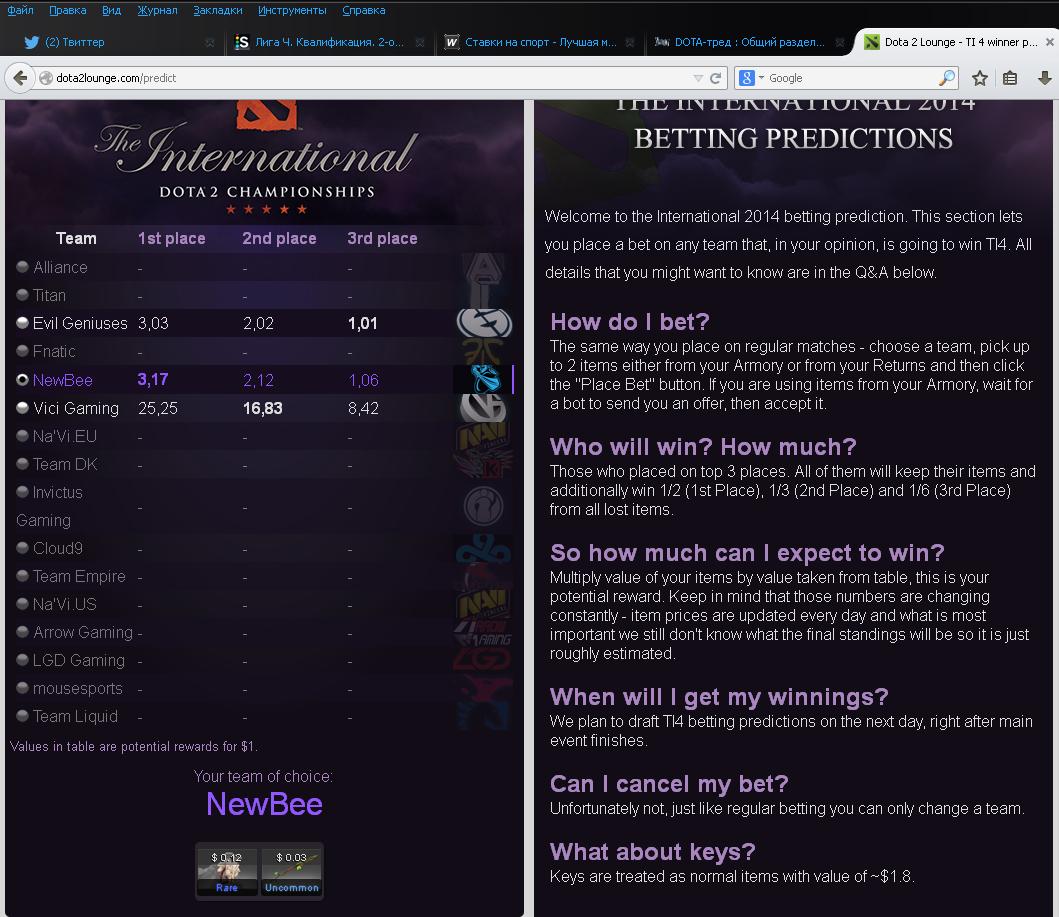Click the Twitter tab bird icon

(x=31, y=42)
